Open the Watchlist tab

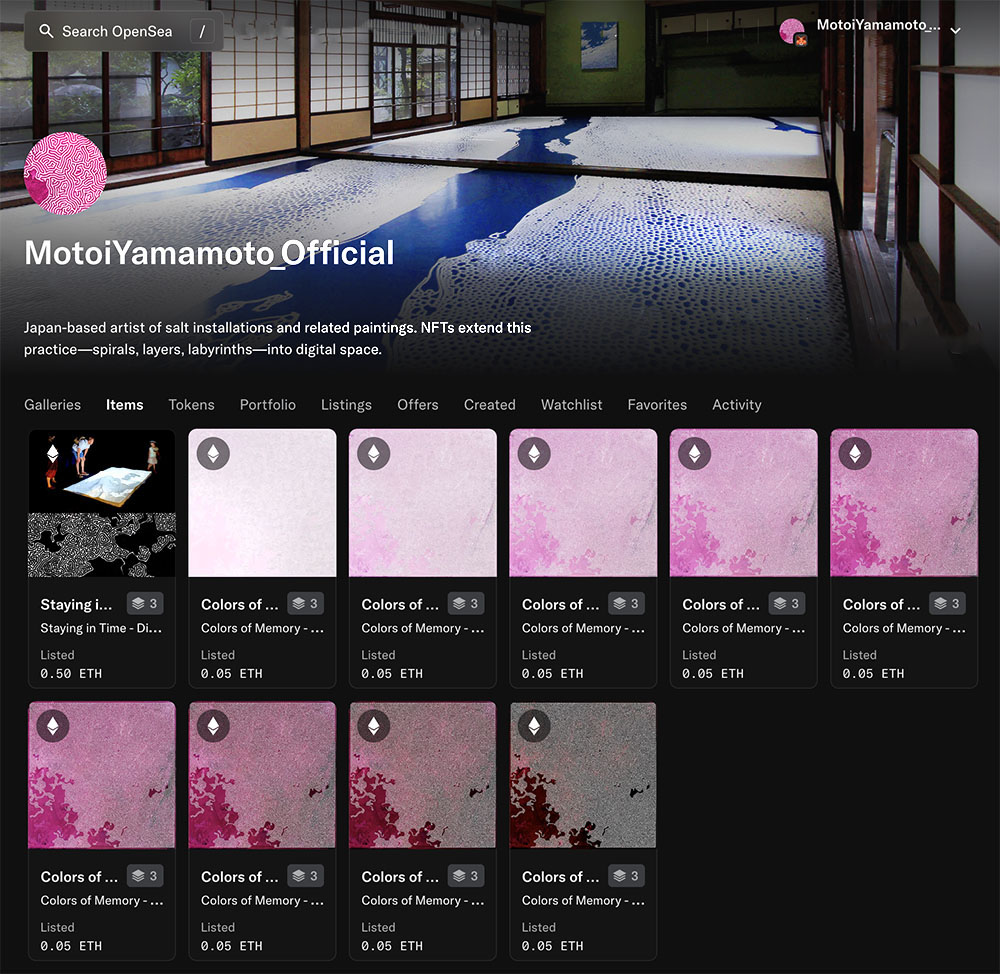pyautogui.click(x=571, y=405)
